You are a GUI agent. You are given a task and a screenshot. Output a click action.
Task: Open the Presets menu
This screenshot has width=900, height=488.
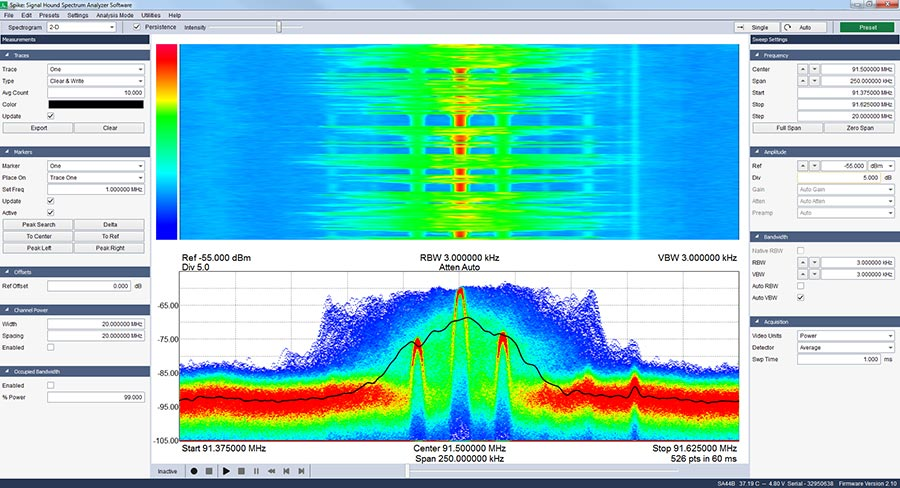pos(49,16)
